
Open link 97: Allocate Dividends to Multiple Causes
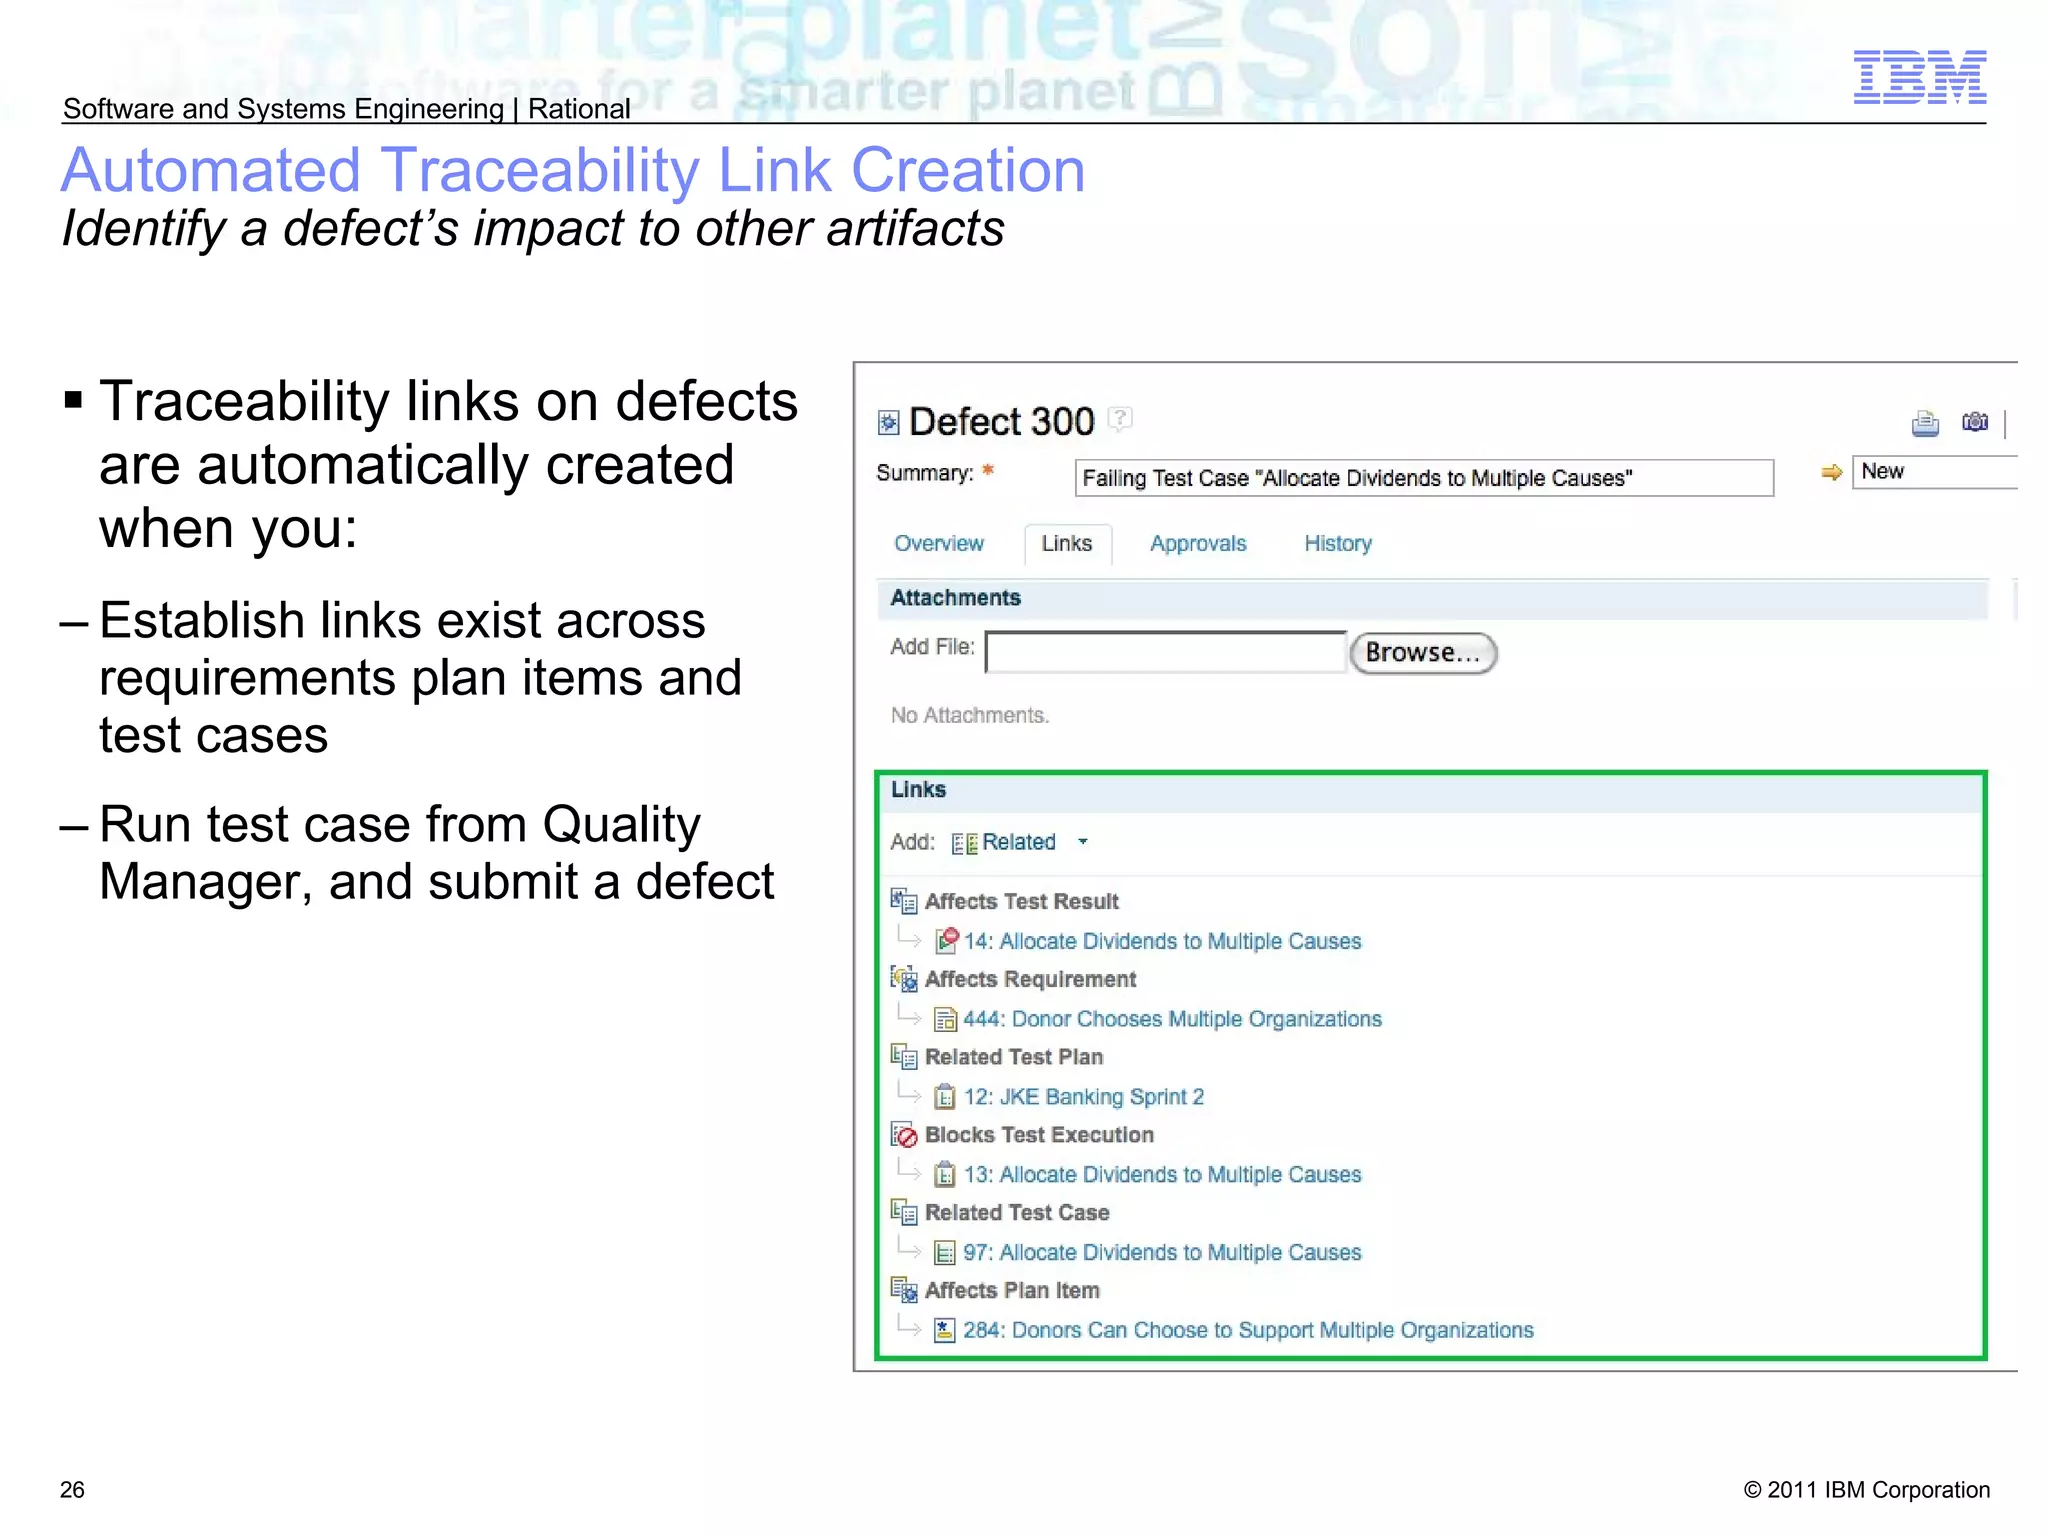1162,1252
